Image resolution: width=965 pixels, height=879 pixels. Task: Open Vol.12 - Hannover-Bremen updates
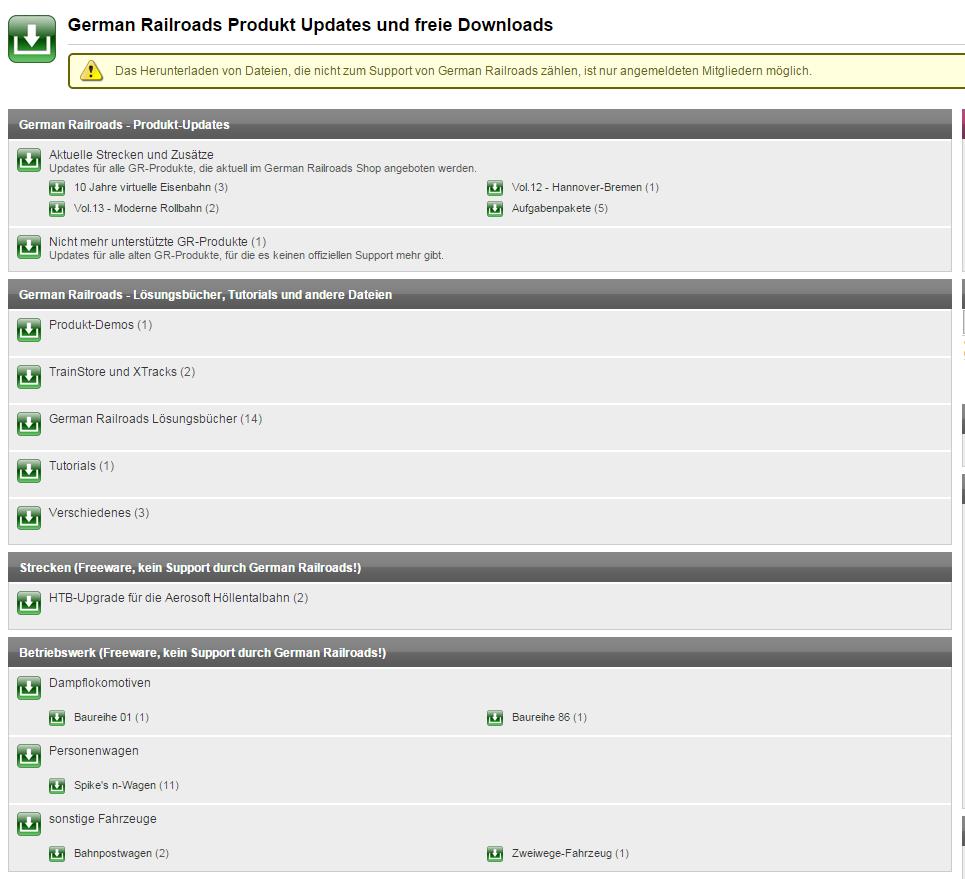point(576,187)
